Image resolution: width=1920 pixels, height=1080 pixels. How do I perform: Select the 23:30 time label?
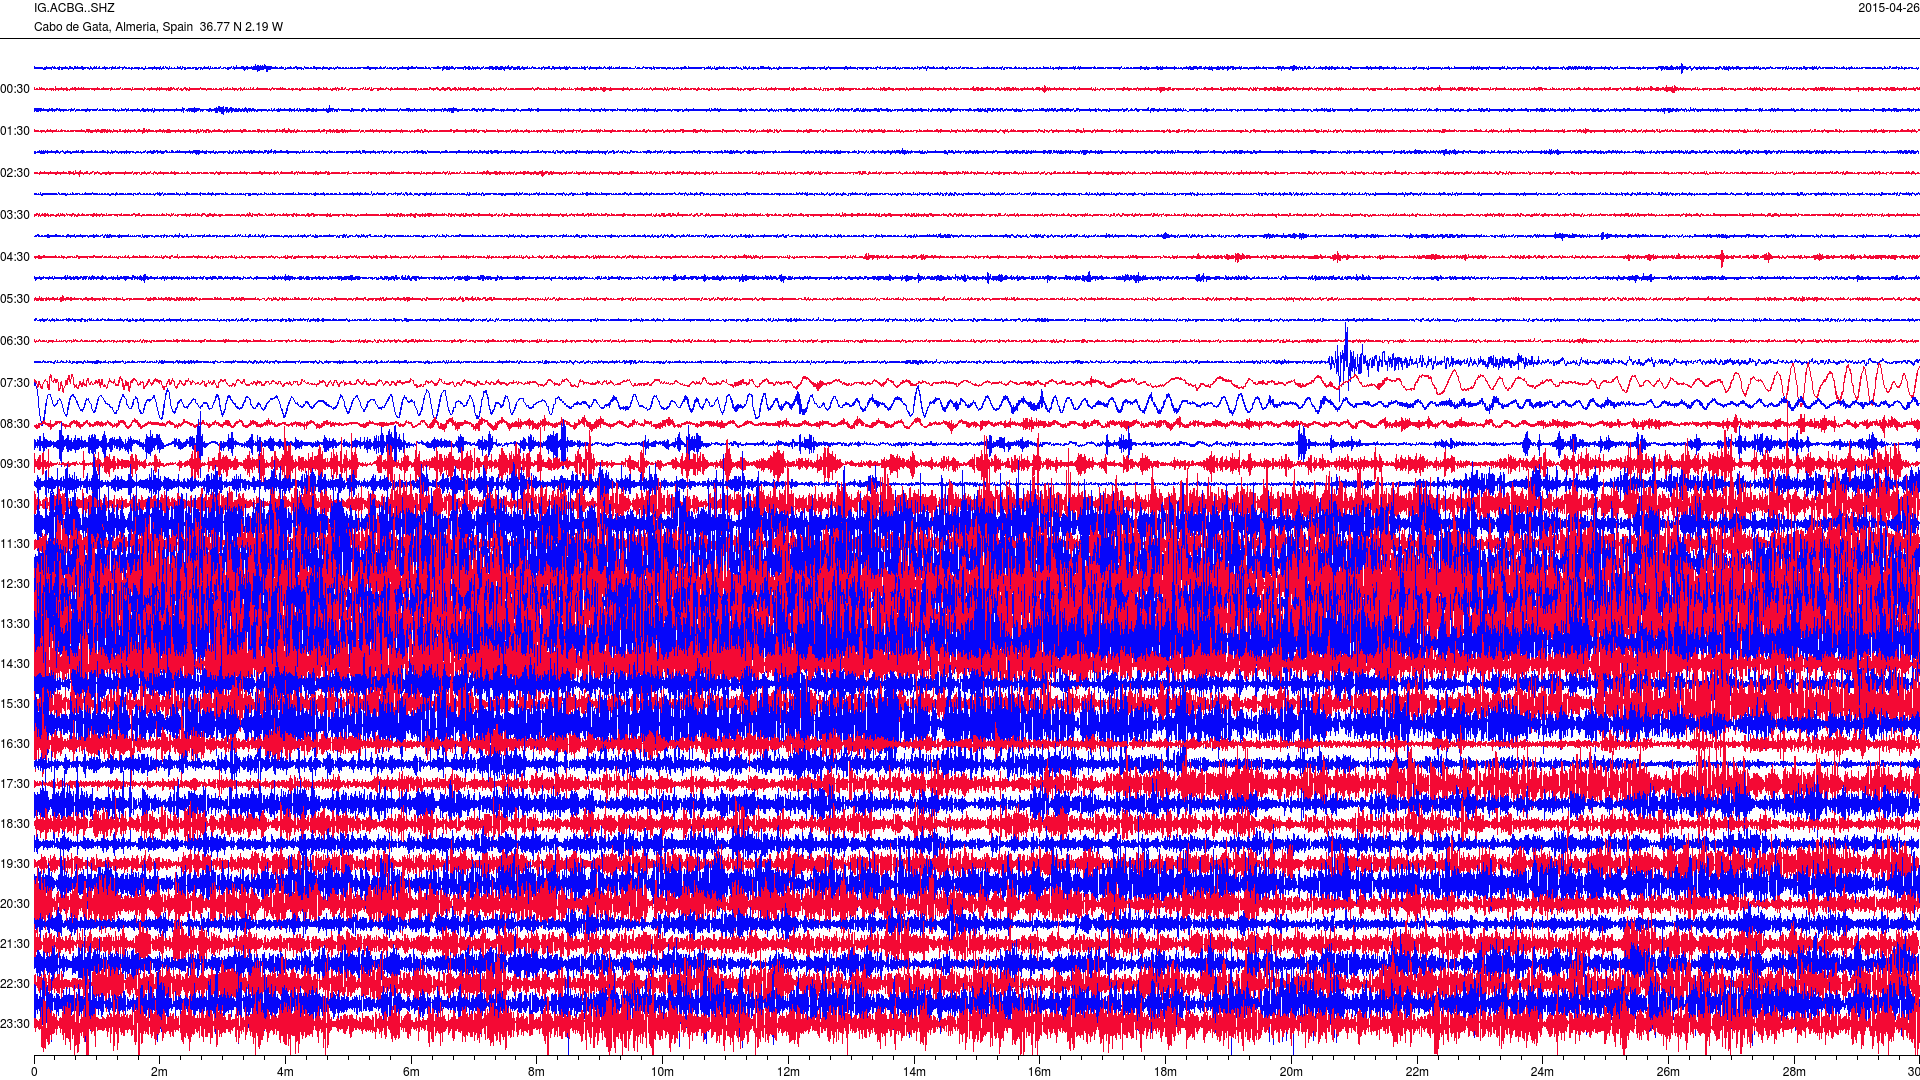tap(15, 1024)
